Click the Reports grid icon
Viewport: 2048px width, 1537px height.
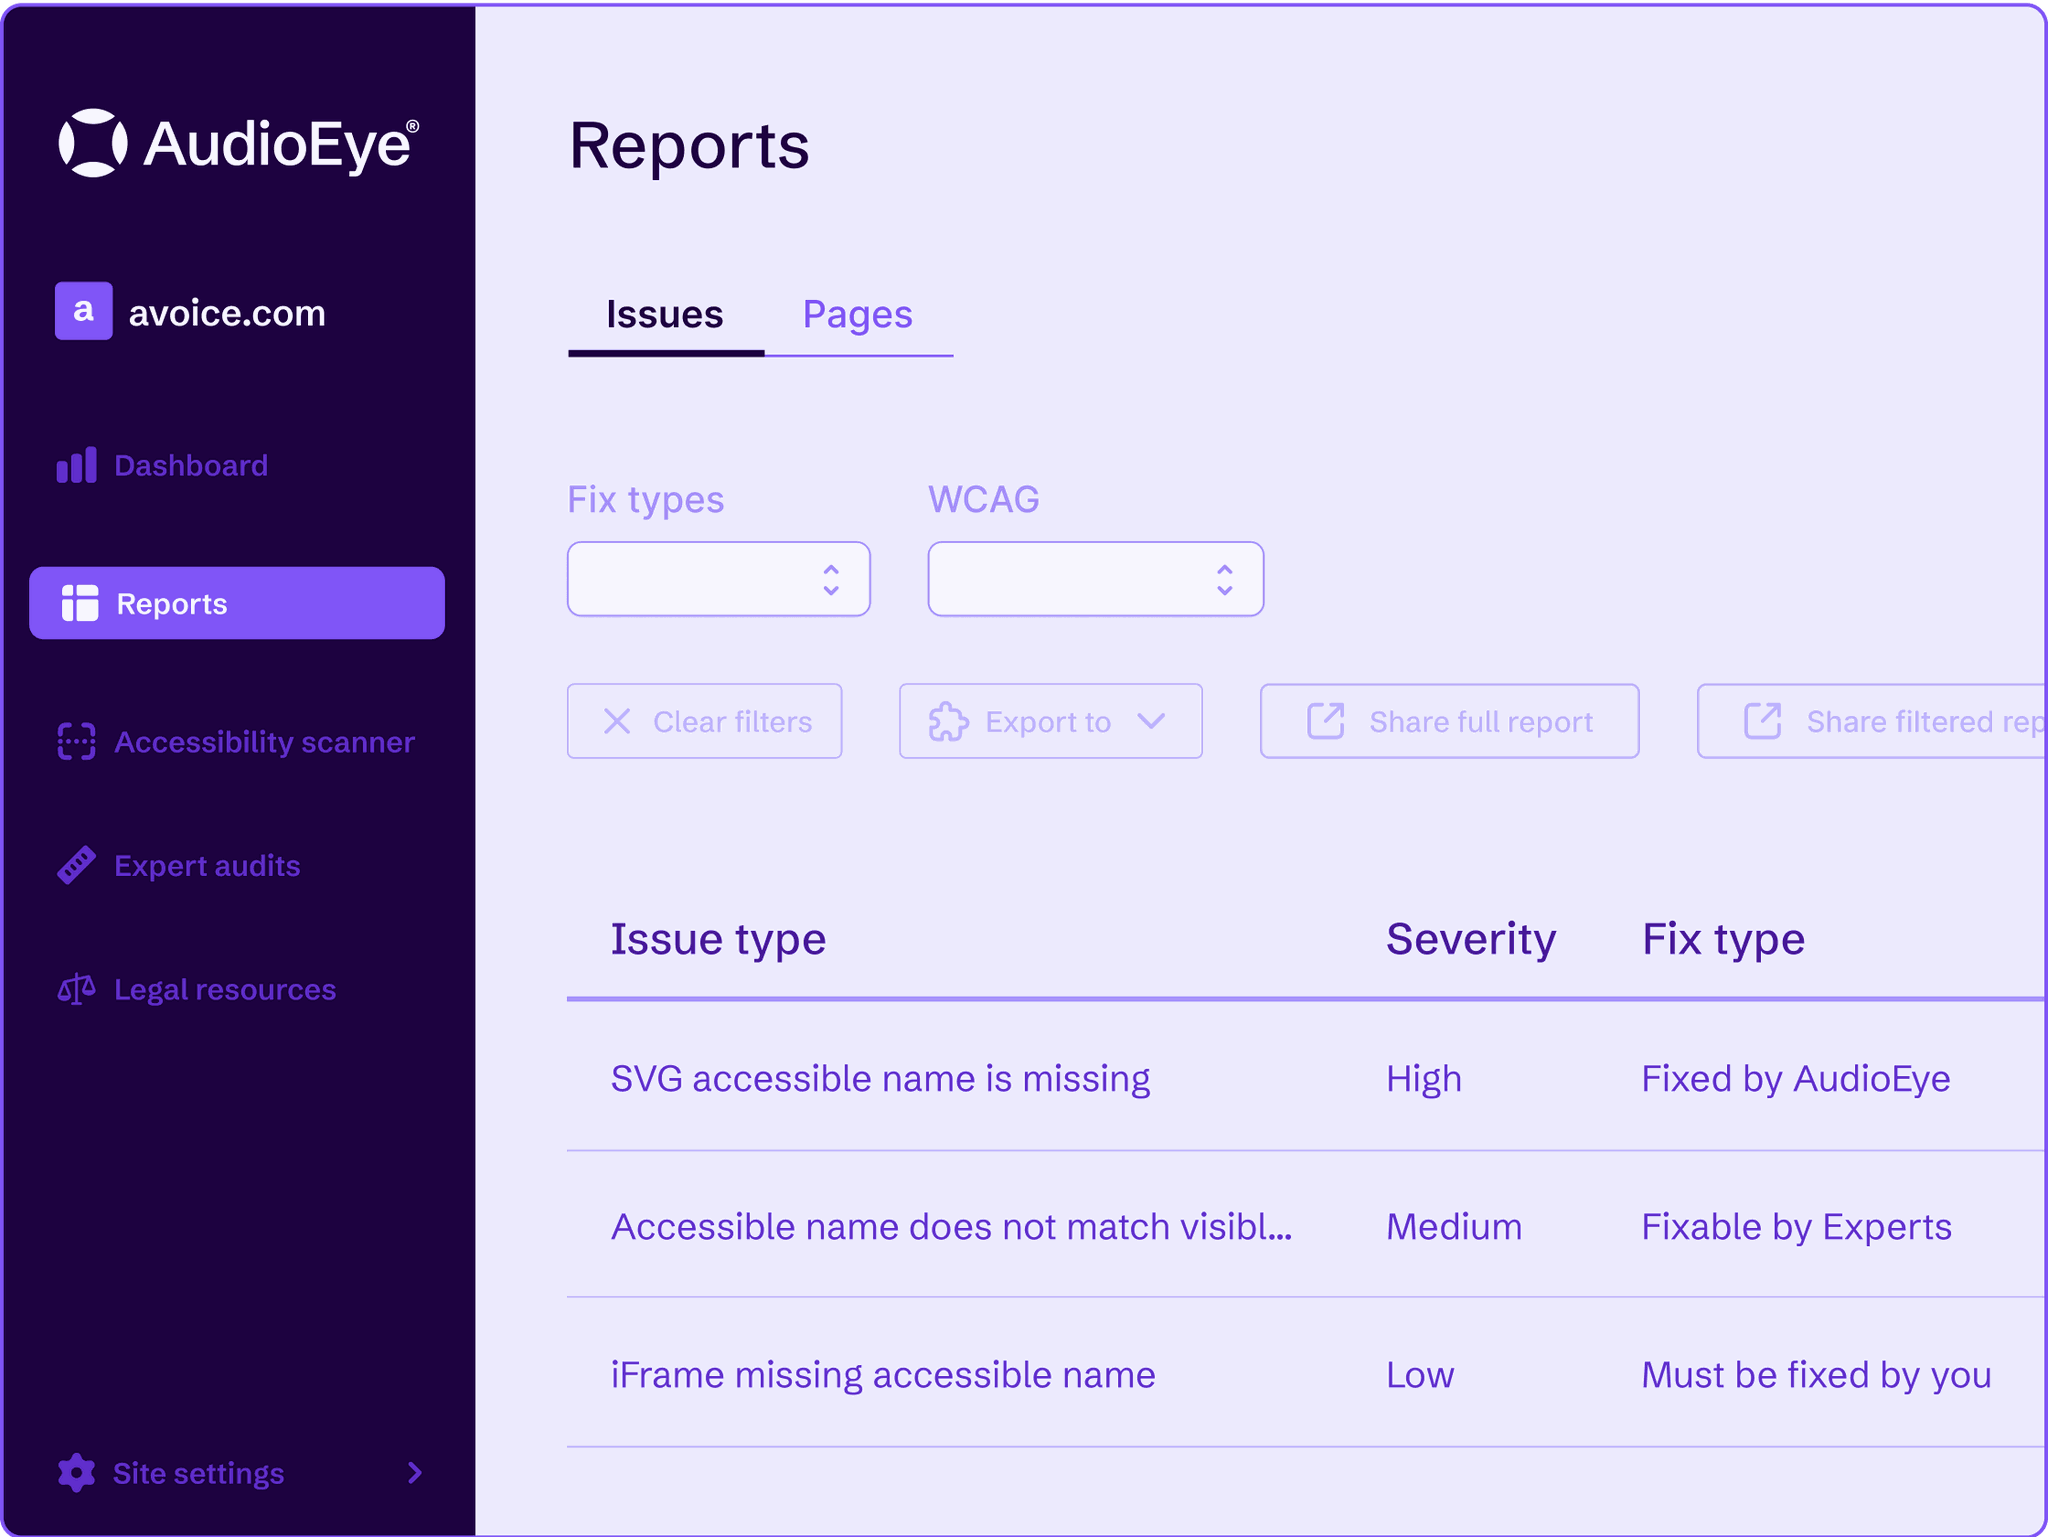pyautogui.click(x=80, y=602)
